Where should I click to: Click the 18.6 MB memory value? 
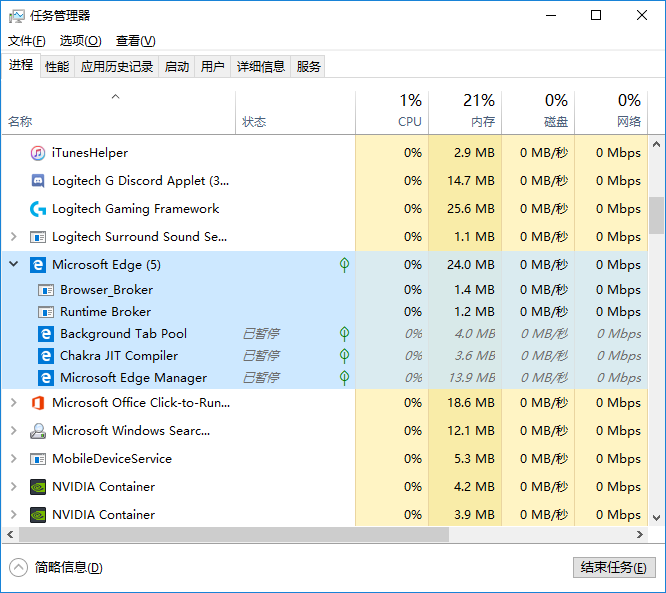click(471, 403)
